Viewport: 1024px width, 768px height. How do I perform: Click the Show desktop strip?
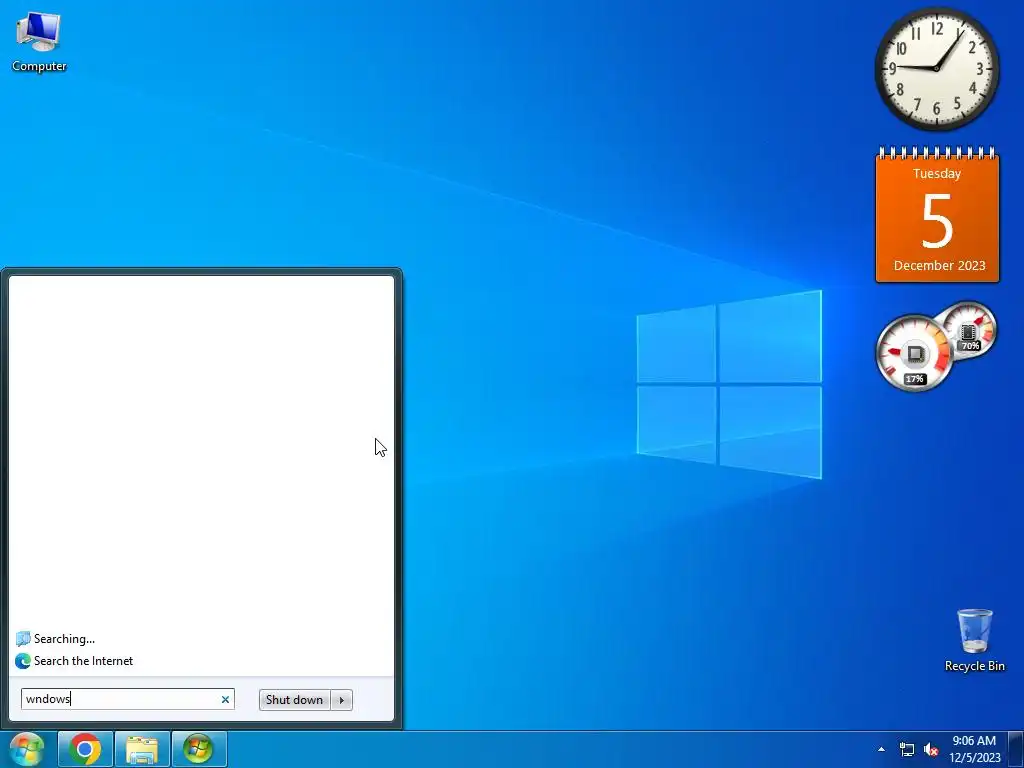click(x=1016, y=749)
